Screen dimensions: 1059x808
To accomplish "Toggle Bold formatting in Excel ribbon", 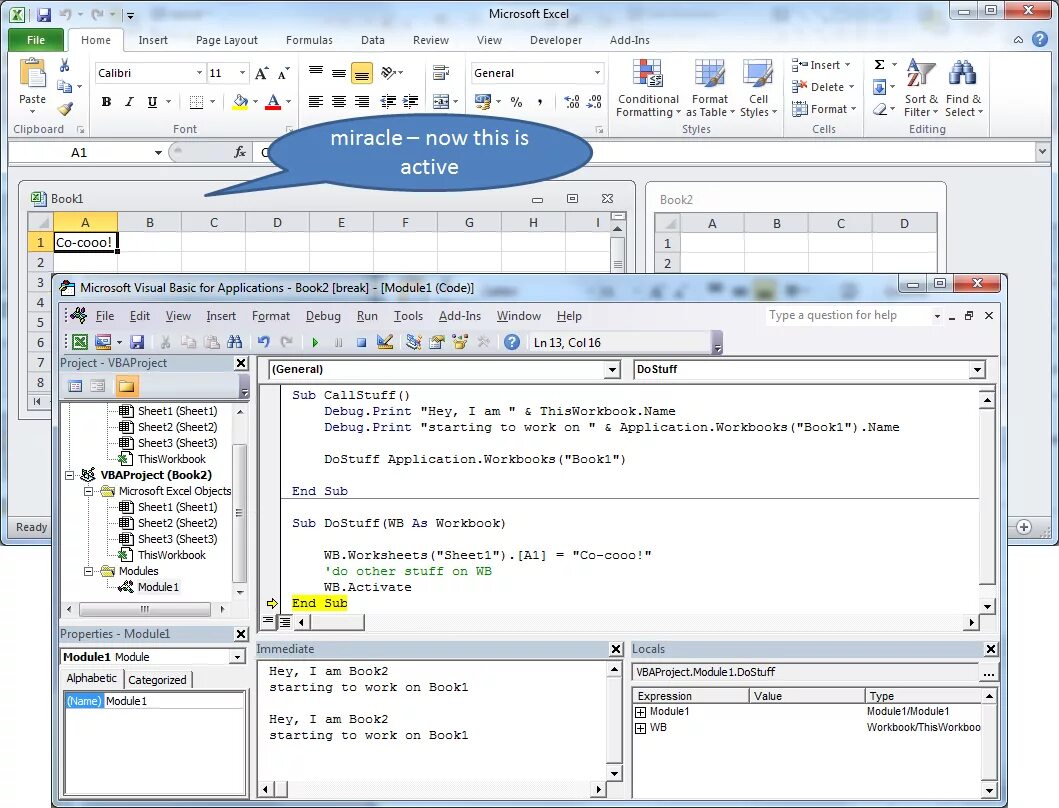I will [x=106, y=102].
